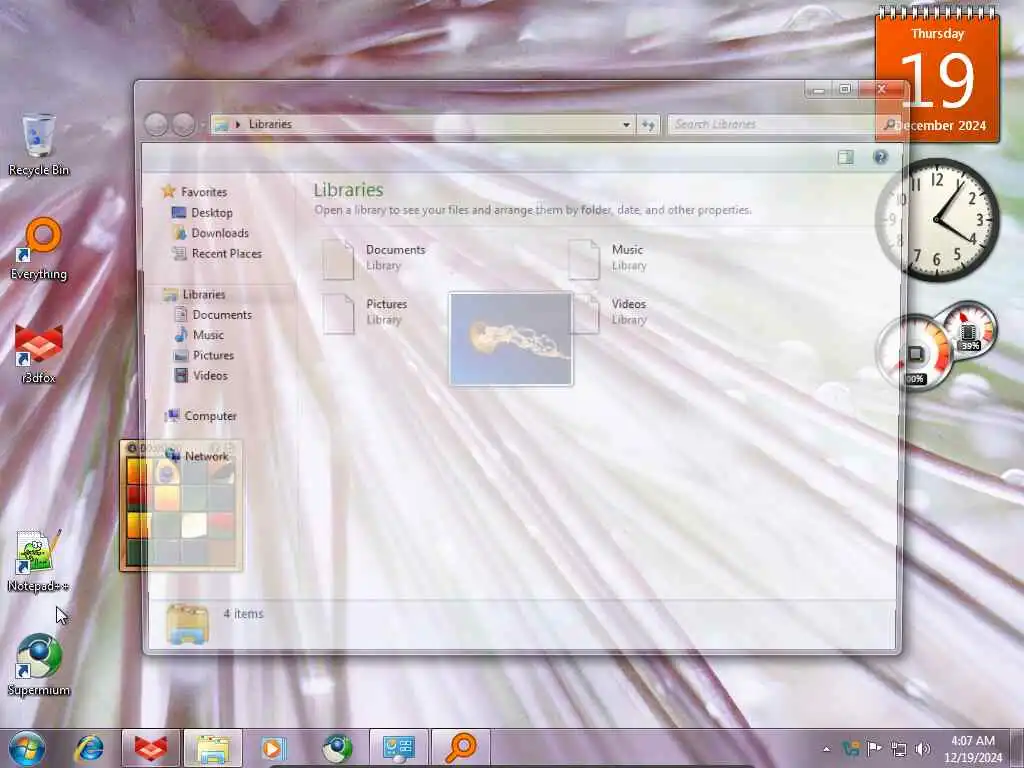Image resolution: width=1024 pixels, height=768 pixels.
Task: Show hidden system tray icons
Action: point(826,749)
